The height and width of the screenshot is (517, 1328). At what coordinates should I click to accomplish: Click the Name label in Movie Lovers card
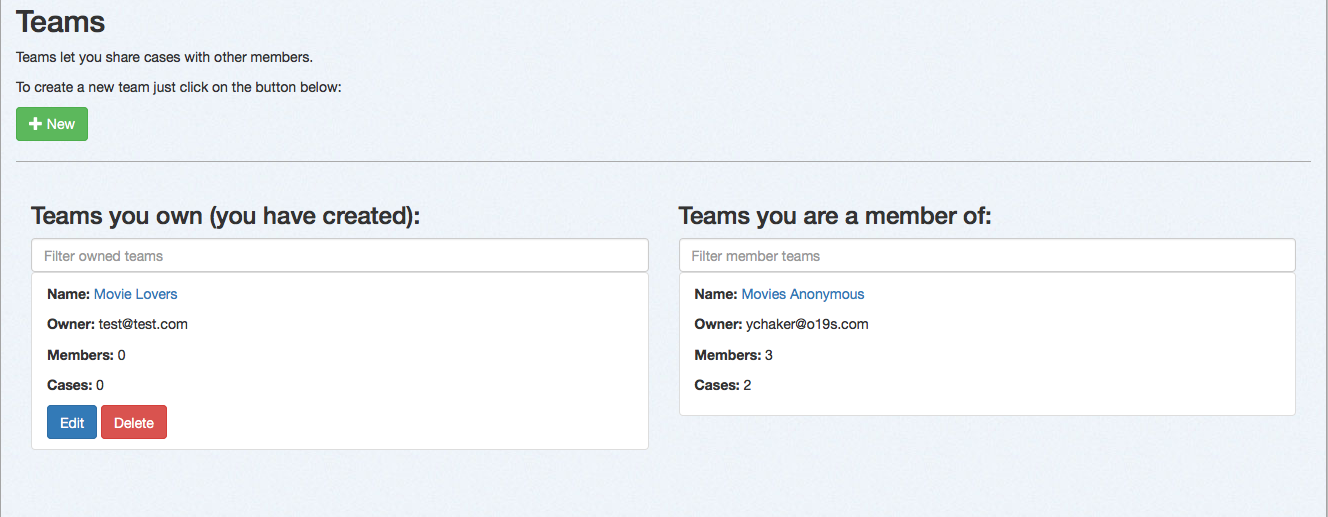click(68, 294)
